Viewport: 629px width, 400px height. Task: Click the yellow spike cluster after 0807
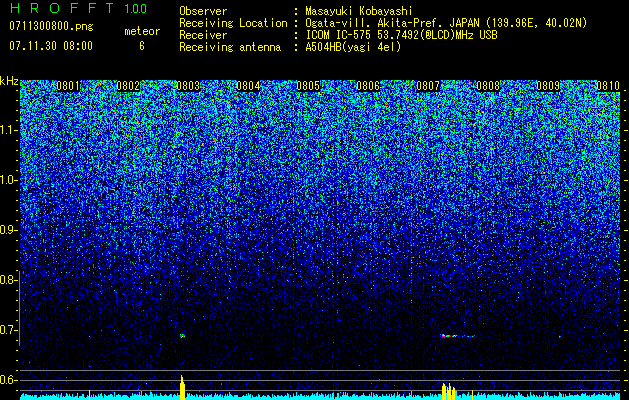[x=449, y=392]
